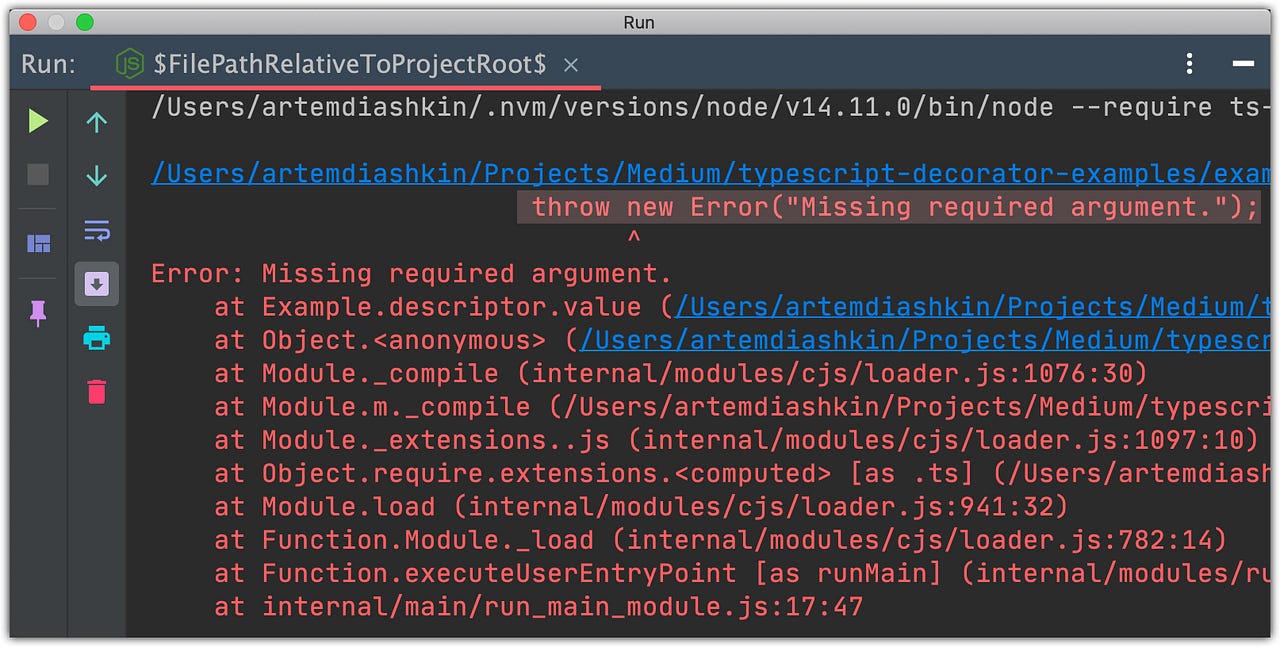Toggle soft-wrap for console lines
1280x647 pixels.
[96, 230]
